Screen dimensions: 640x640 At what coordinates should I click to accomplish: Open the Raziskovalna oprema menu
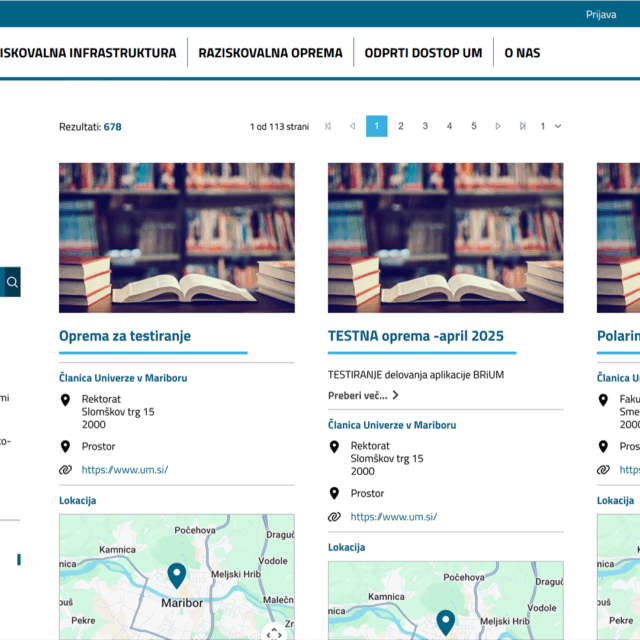(x=270, y=53)
